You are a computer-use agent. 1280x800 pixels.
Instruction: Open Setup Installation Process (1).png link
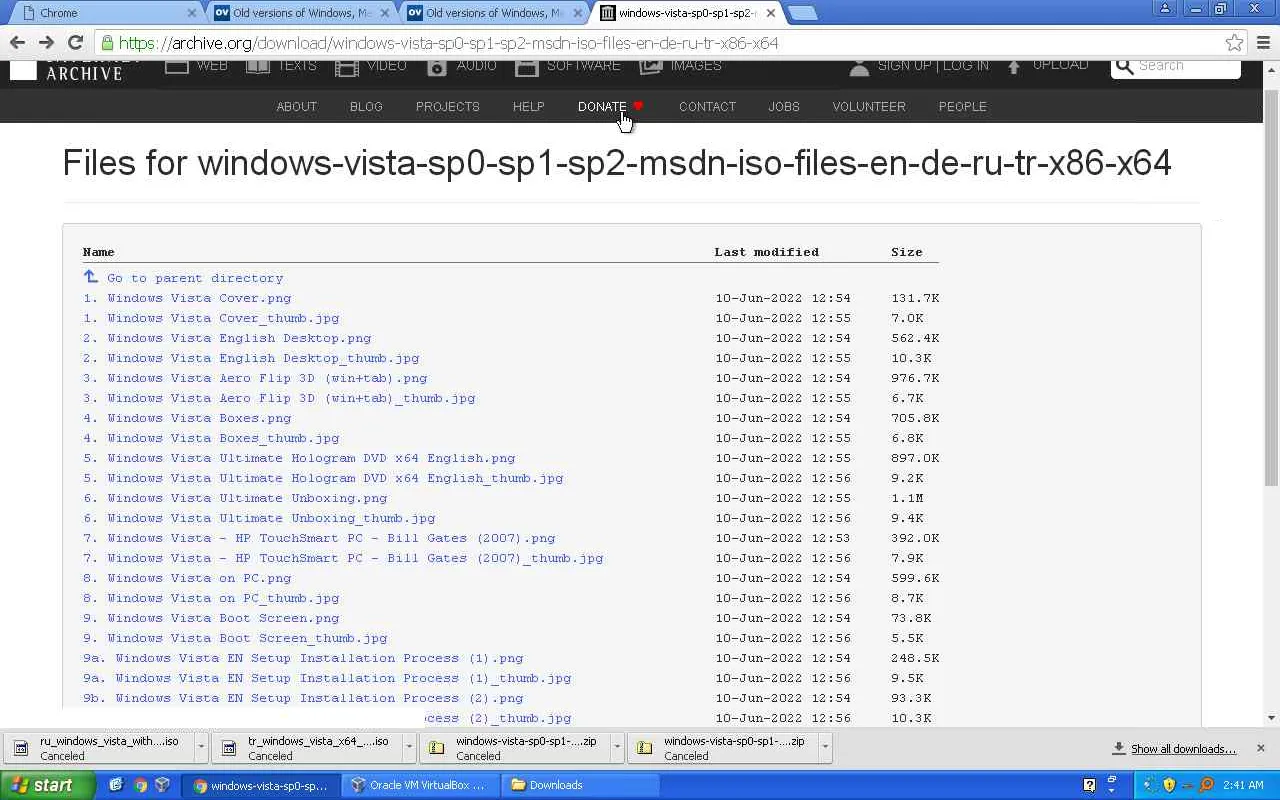303,658
